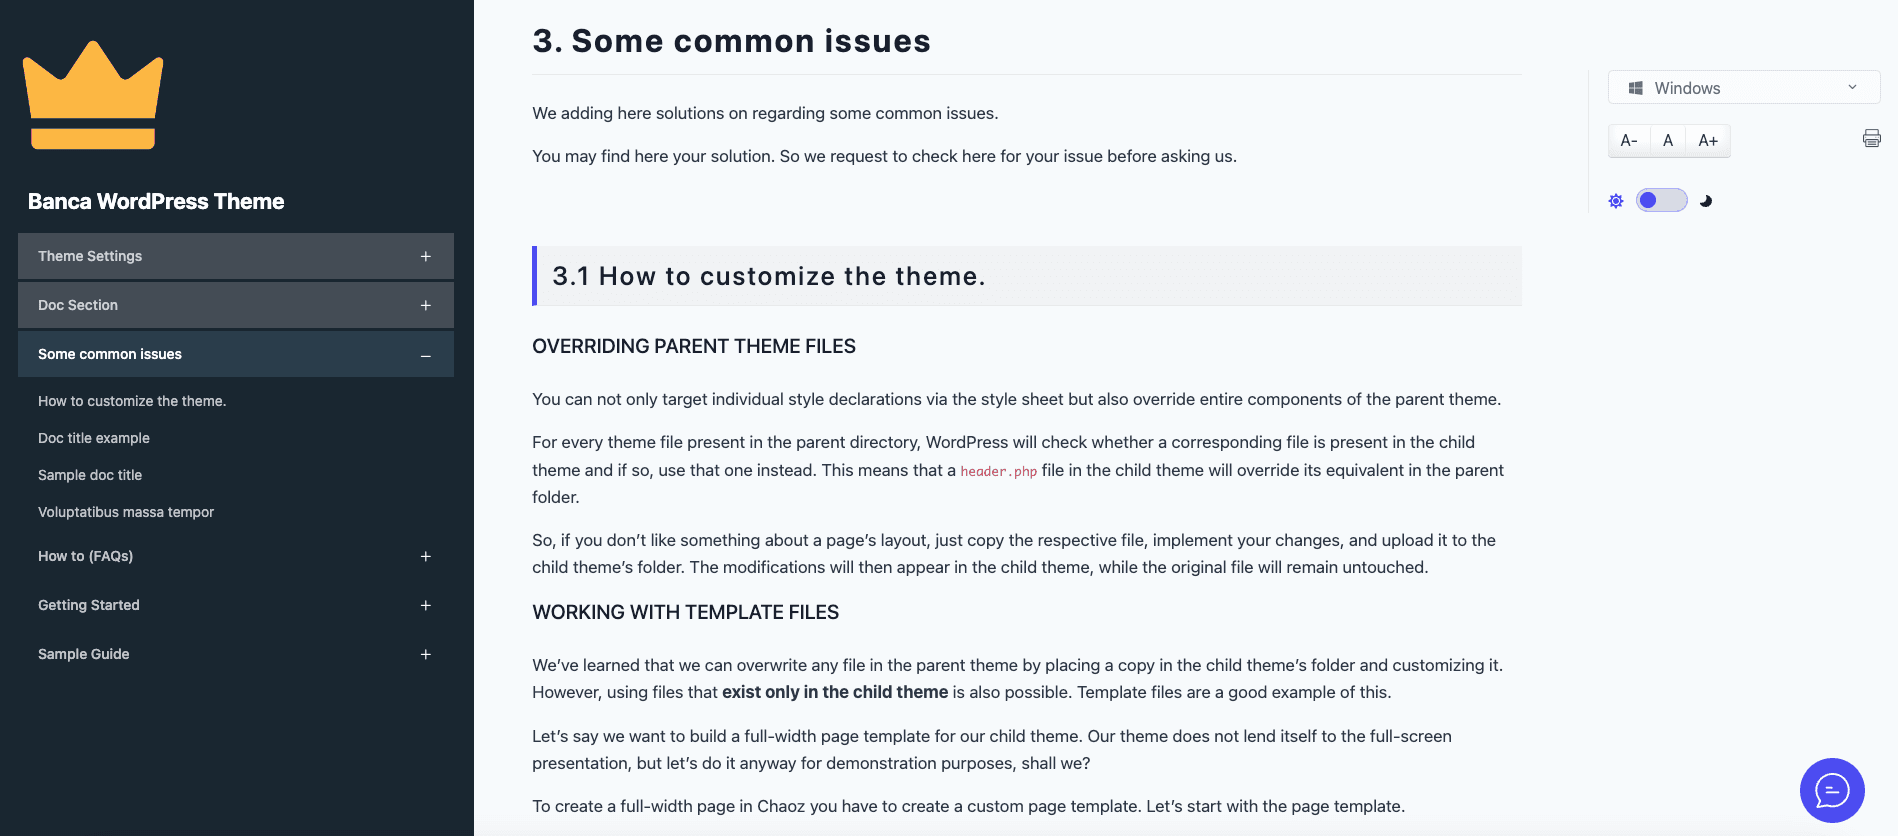1898x836 pixels.
Task: Open Voluptatibus massa tempor page
Action: click(x=126, y=512)
